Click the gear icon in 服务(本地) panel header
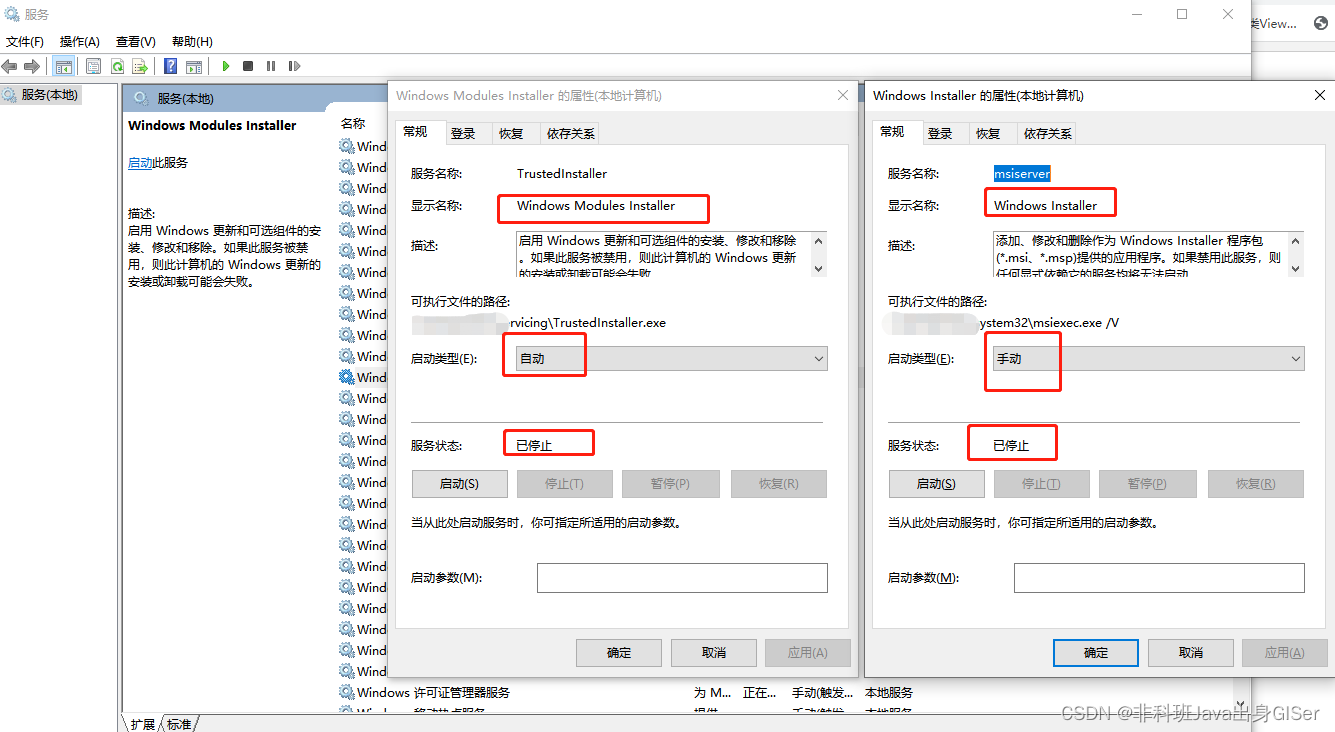 141,98
